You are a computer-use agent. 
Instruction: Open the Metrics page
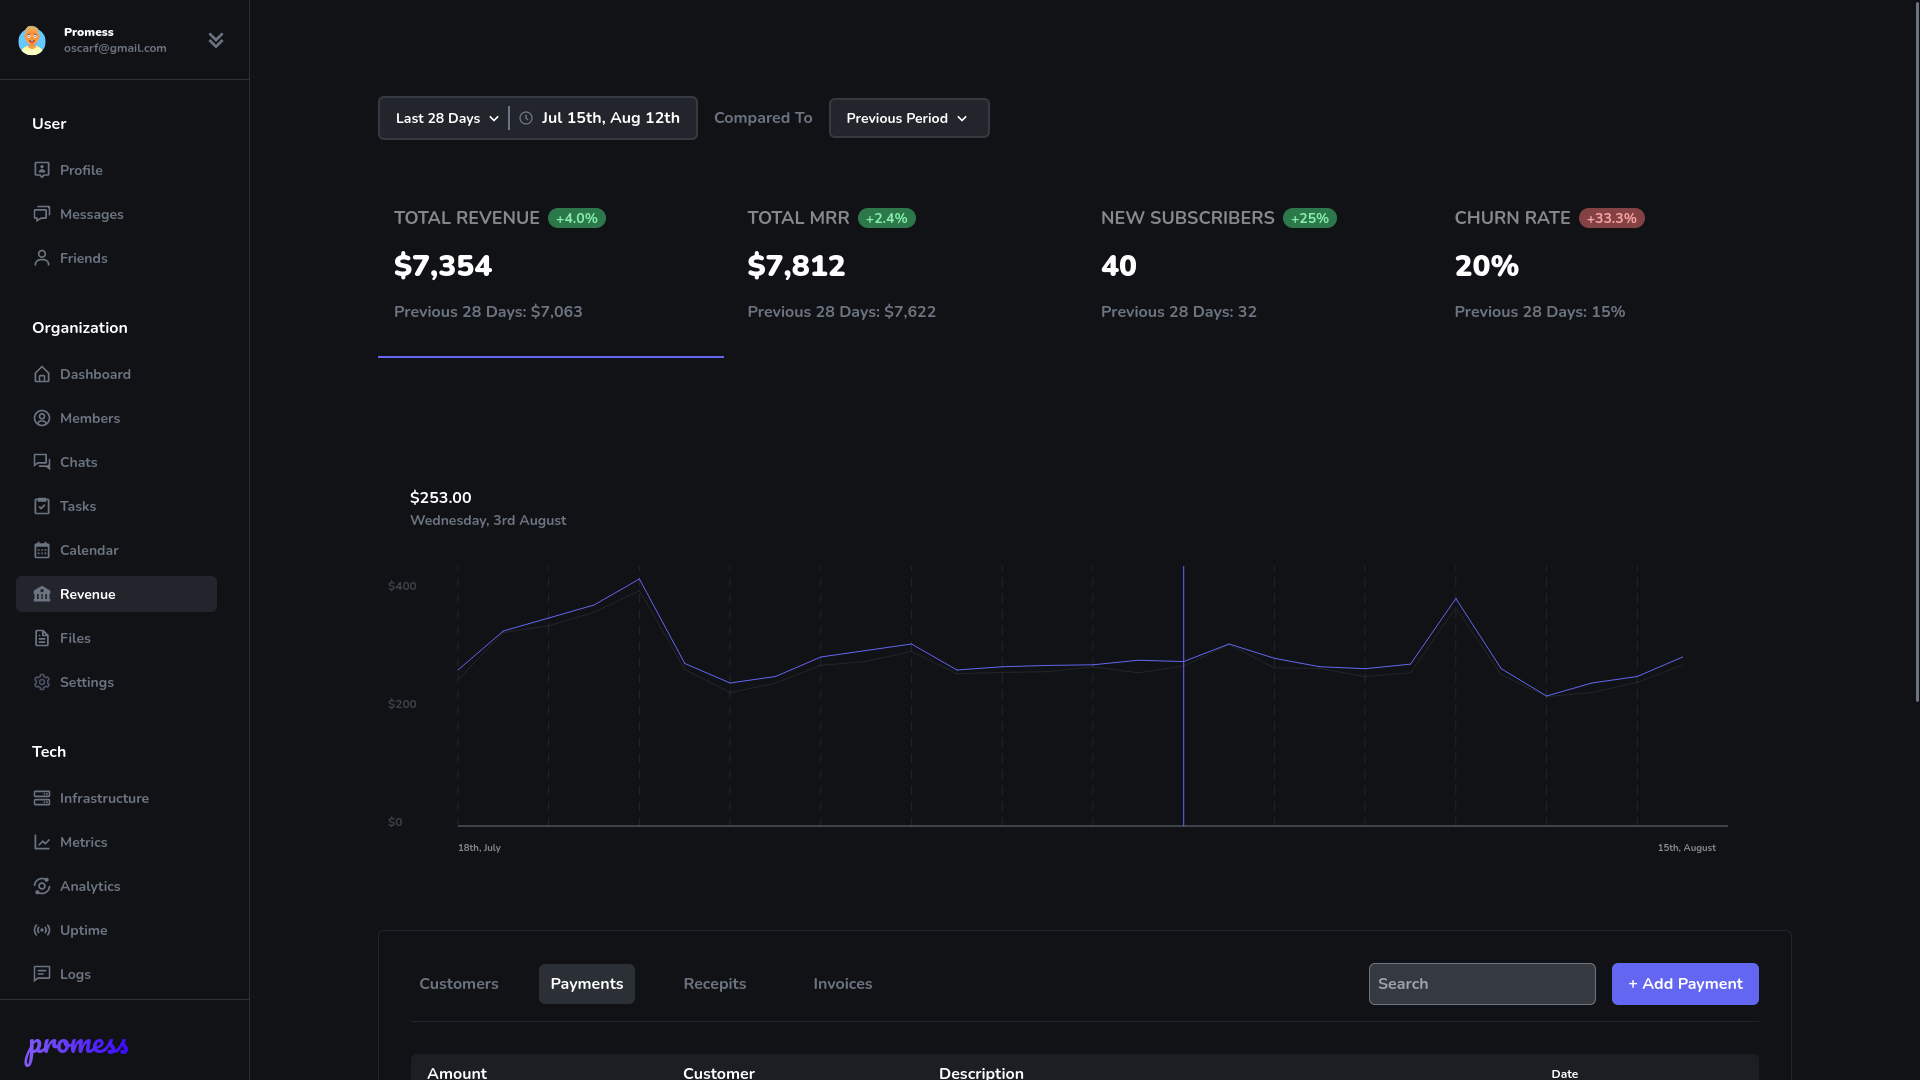tap(83, 842)
